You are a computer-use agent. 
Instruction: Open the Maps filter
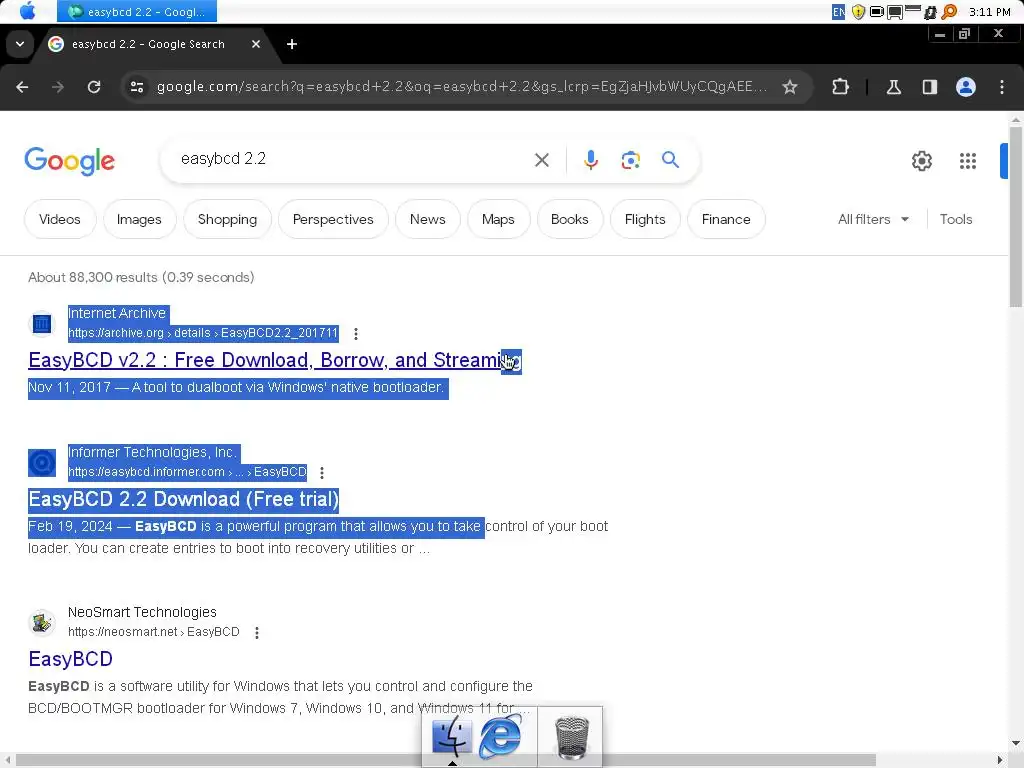(498, 219)
